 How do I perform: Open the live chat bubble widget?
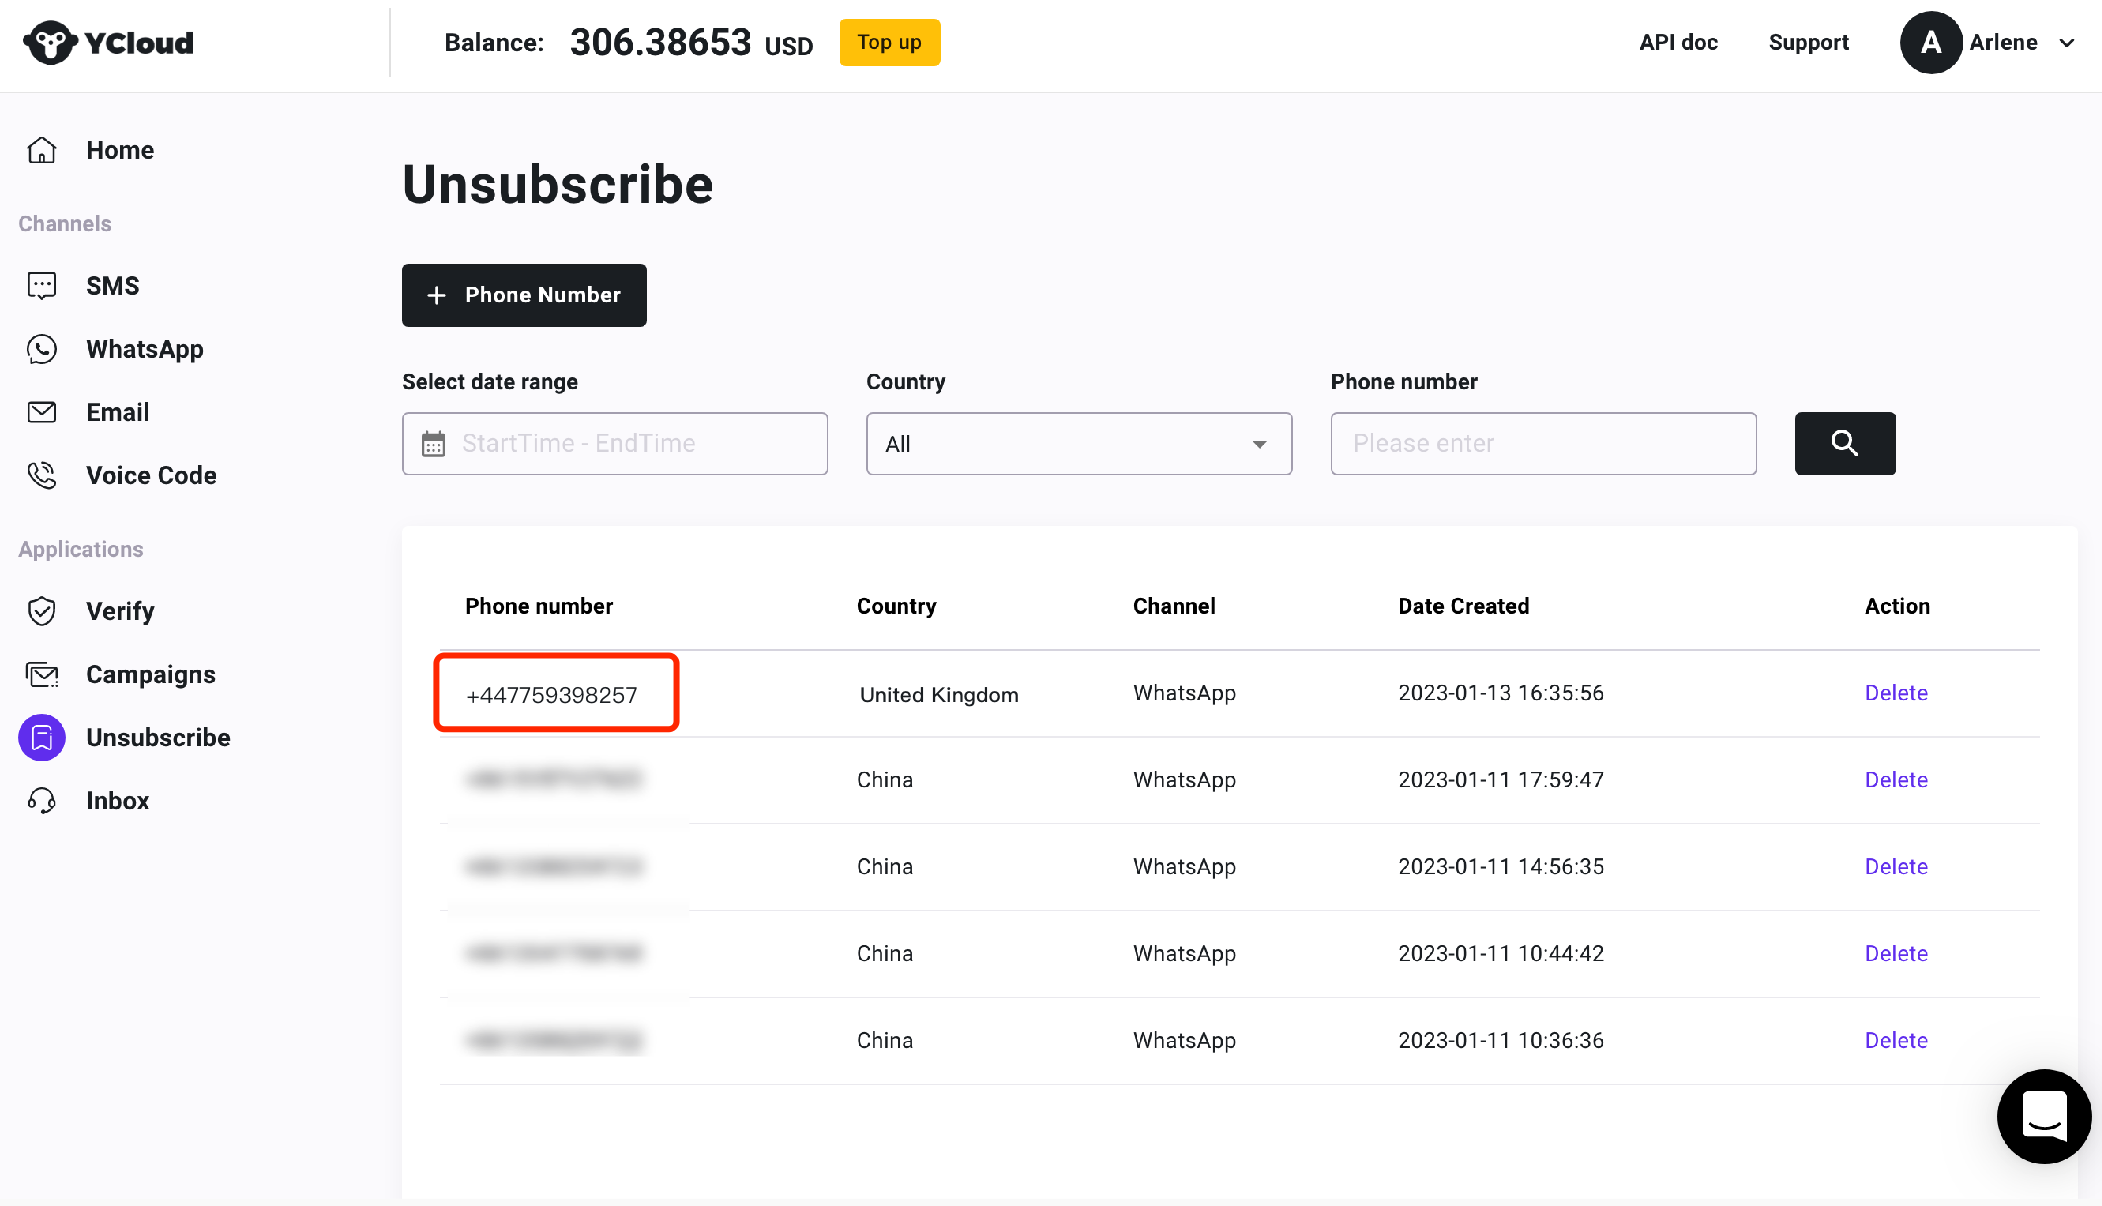[2044, 1116]
